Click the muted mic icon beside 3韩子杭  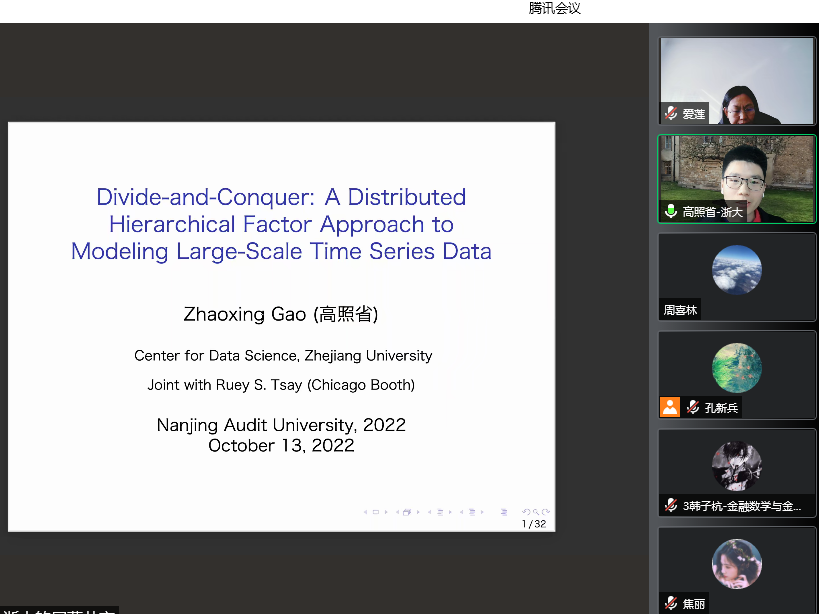point(671,506)
